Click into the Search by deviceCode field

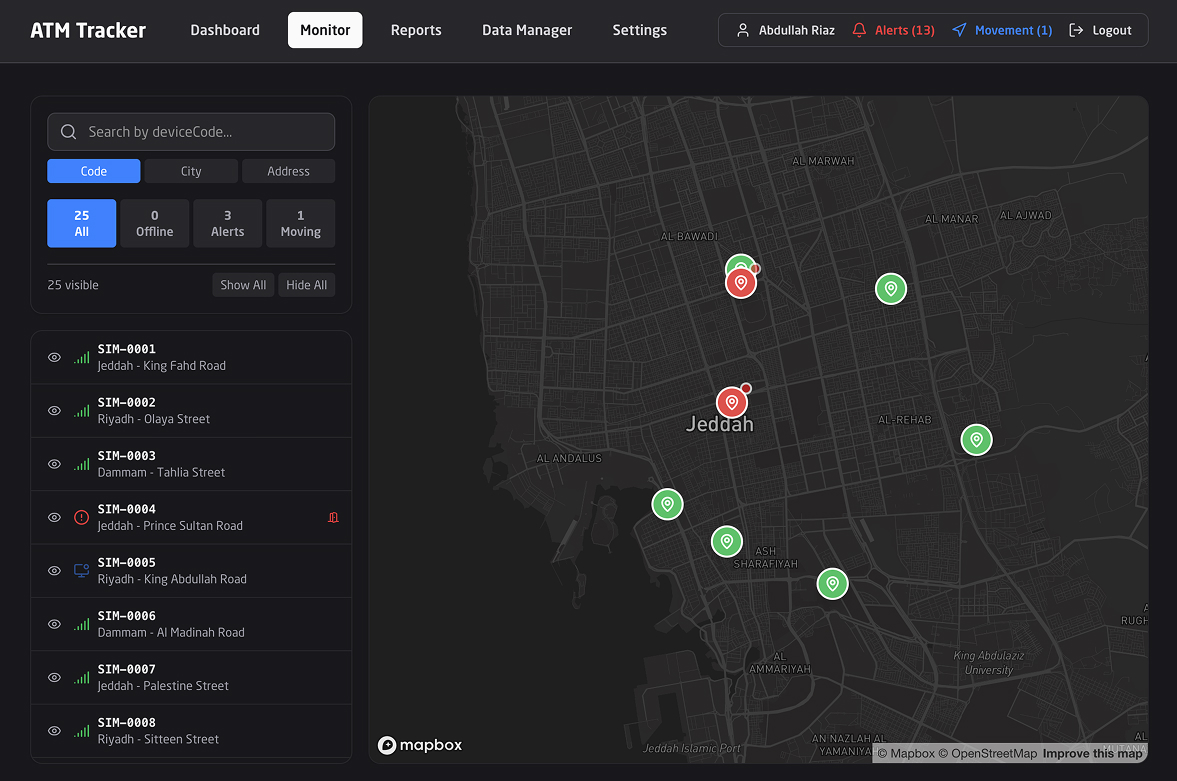(191, 132)
